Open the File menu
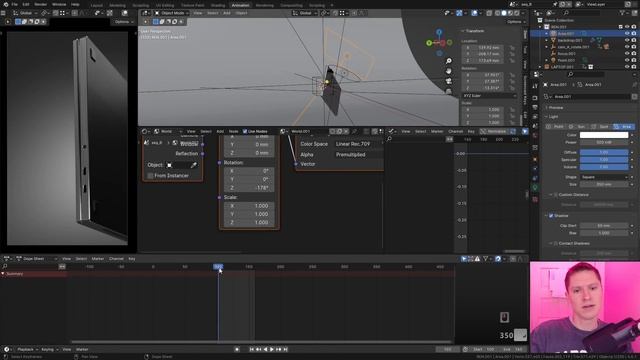 click(x=15, y=4)
